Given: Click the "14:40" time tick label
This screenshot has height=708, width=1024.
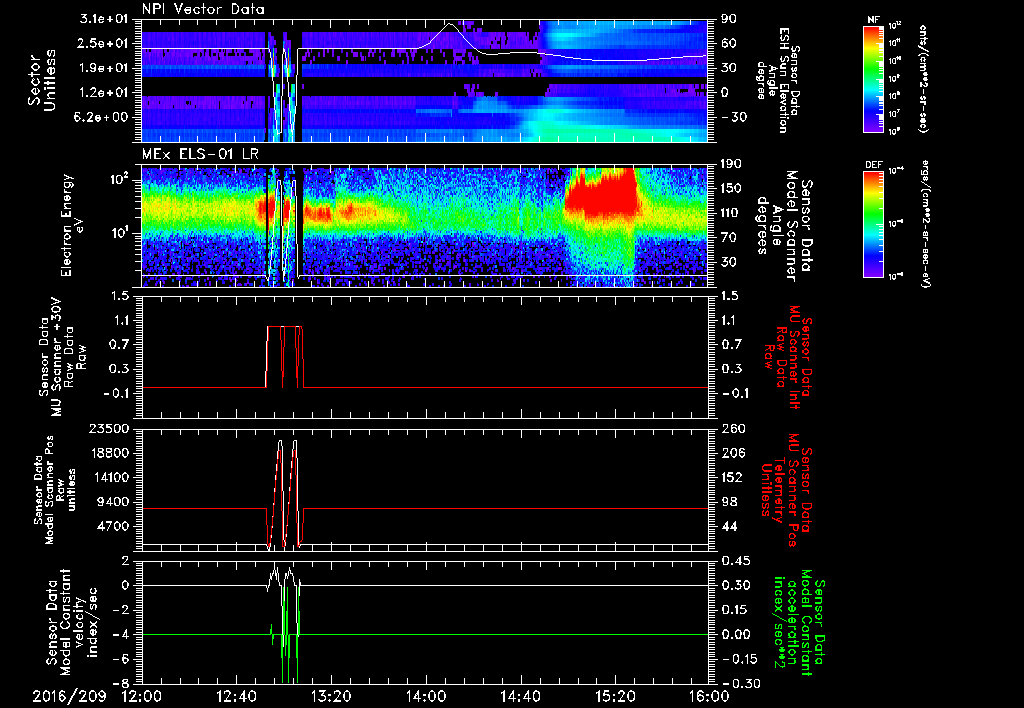Looking at the screenshot, I should (520, 696).
